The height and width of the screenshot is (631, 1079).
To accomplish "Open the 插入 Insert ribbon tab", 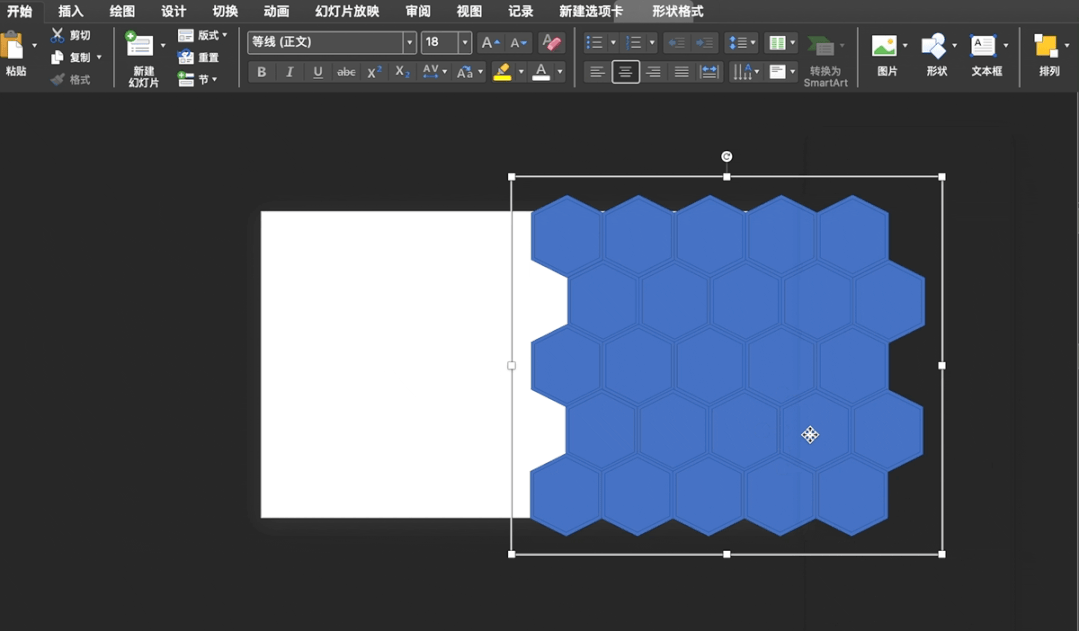I will (x=70, y=11).
